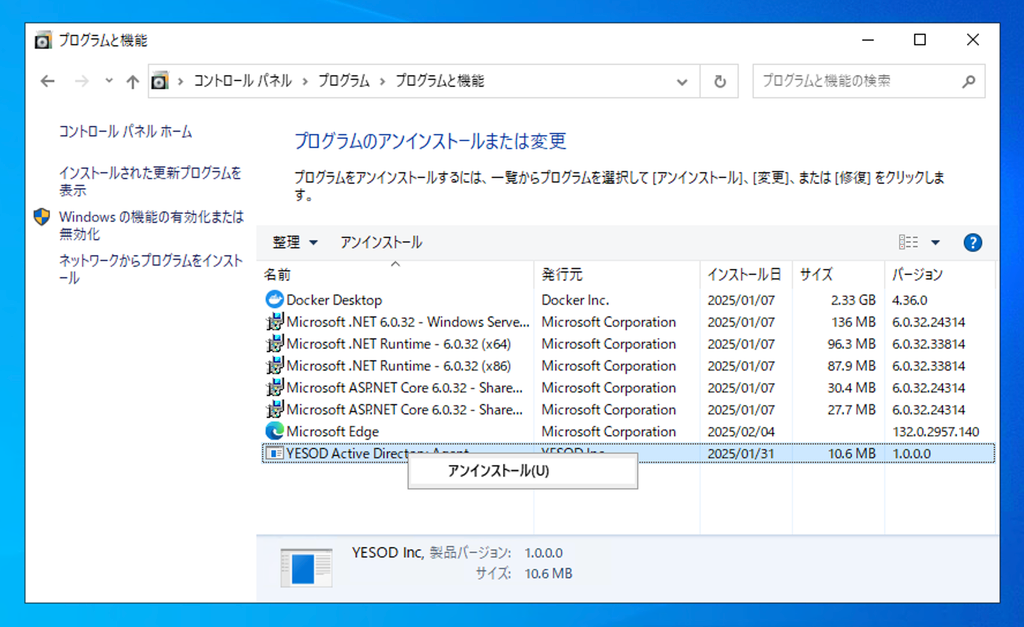Select Microsoft .NET Runtime - 6.0.32 (x64) name
1024x627 pixels.
[x=398, y=344]
